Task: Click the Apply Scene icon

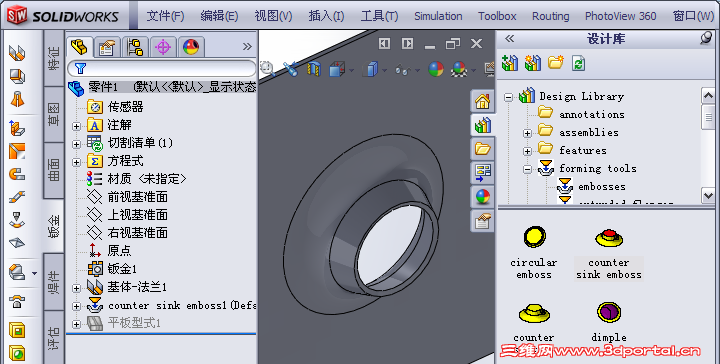Action: (x=459, y=69)
